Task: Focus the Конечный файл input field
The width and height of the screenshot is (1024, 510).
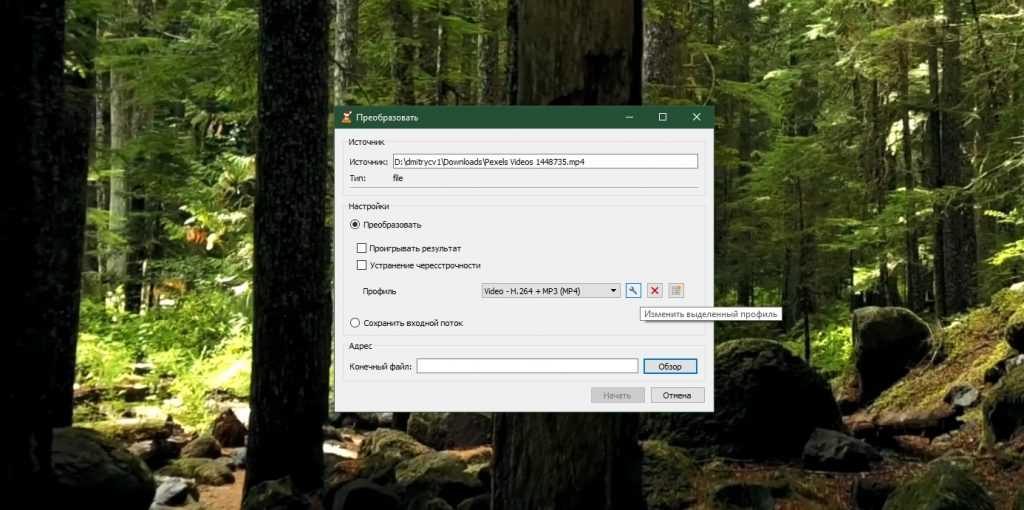Action: click(527, 367)
